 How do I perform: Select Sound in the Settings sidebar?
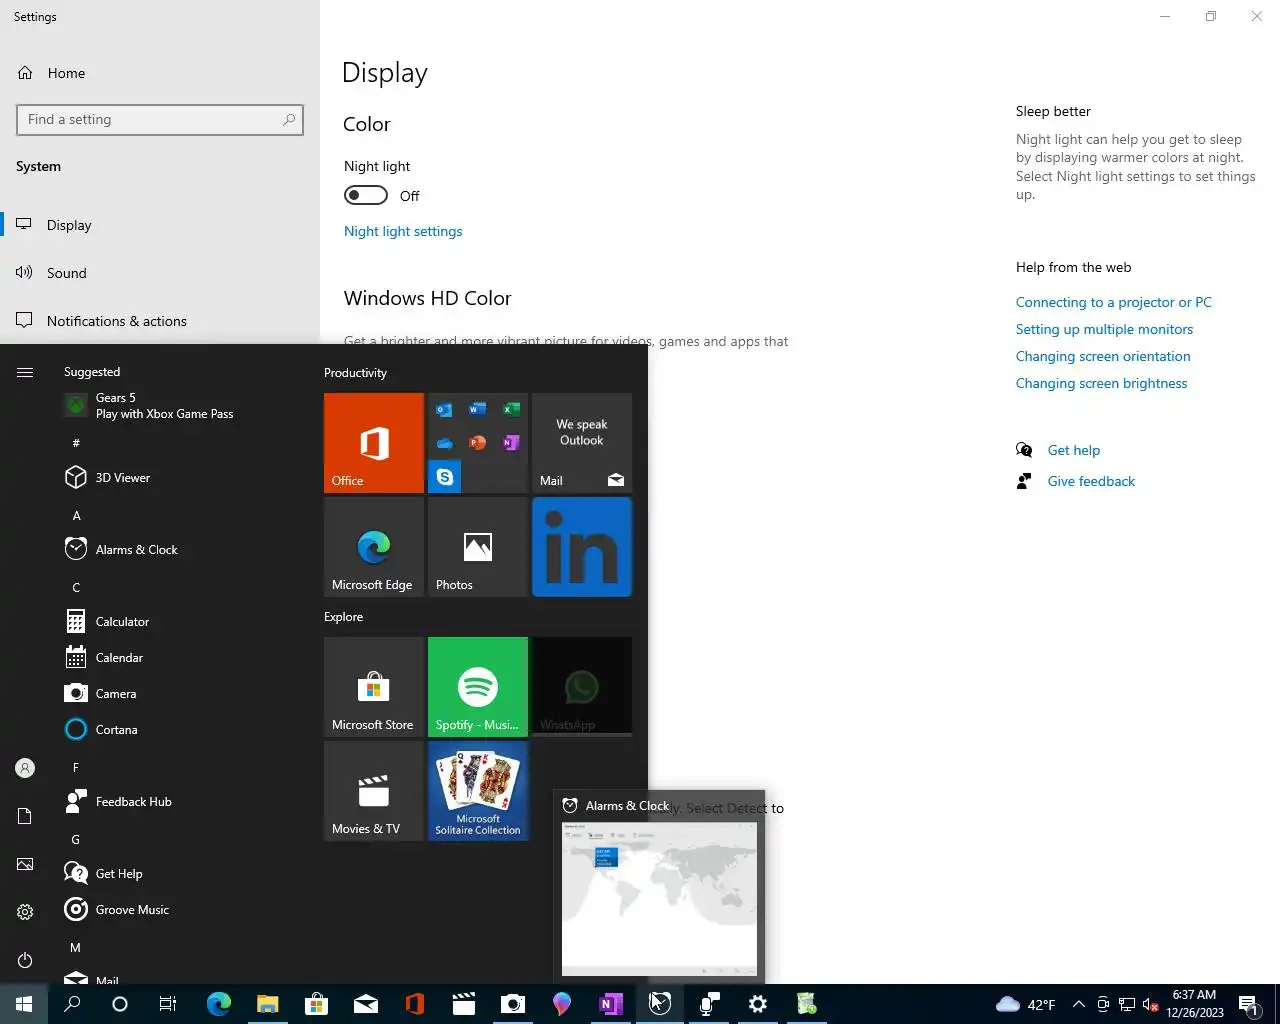point(160,273)
